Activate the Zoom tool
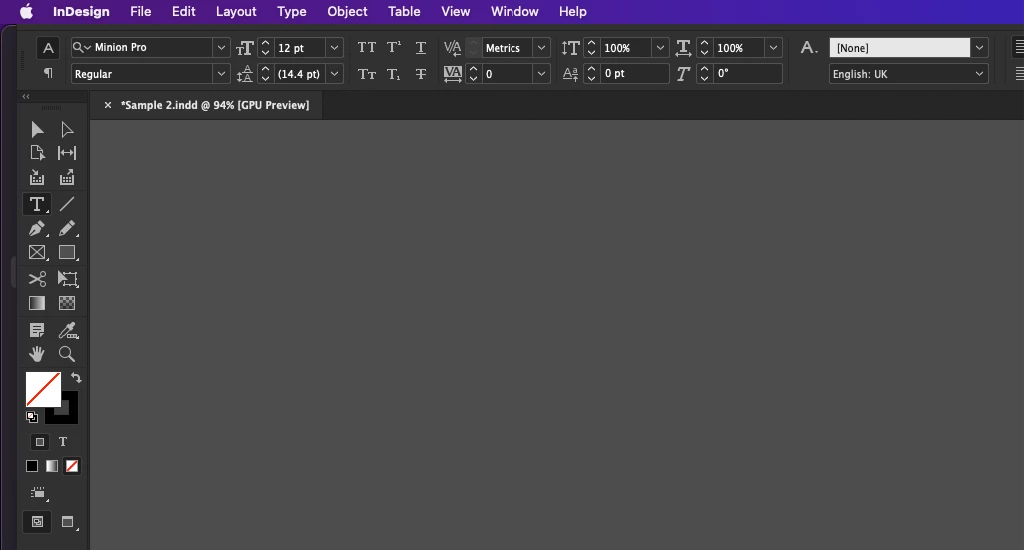The width and height of the screenshot is (1024, 550). [67, 354]
